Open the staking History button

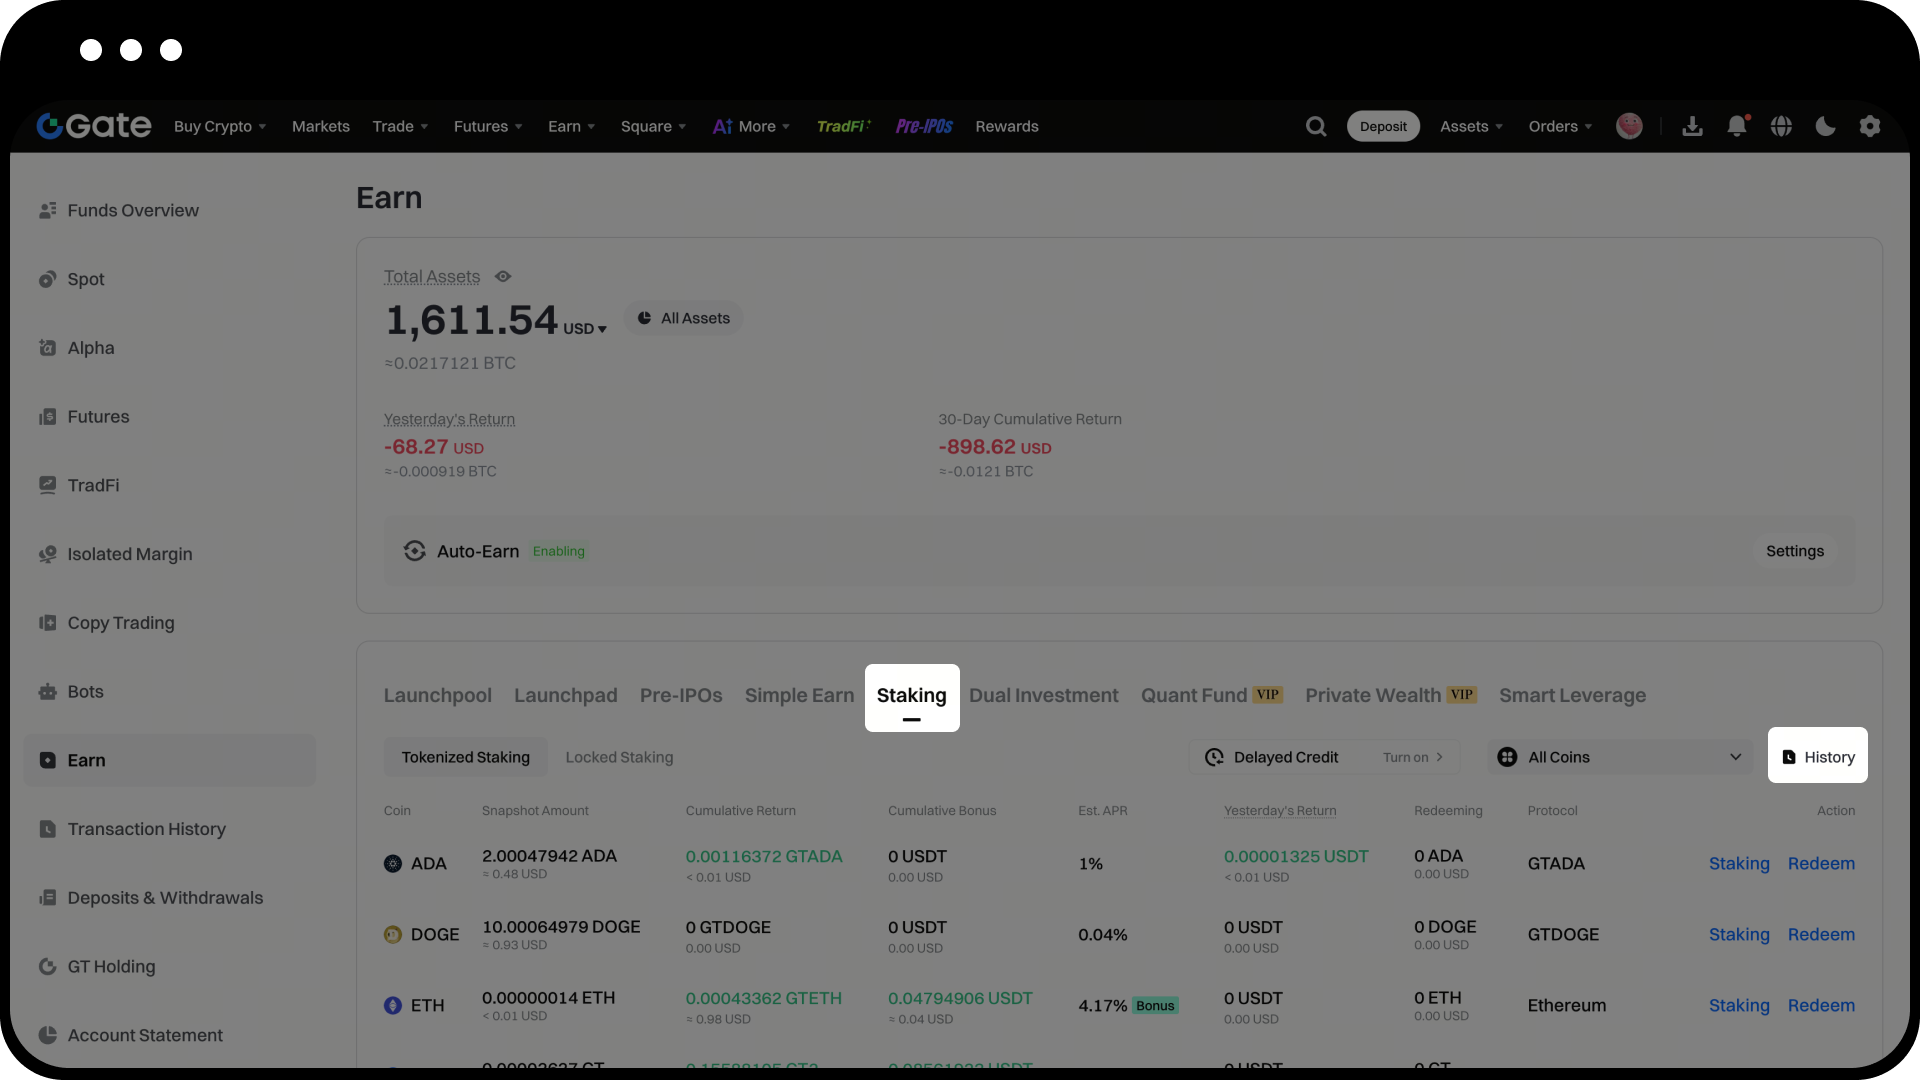(1818, 757)
